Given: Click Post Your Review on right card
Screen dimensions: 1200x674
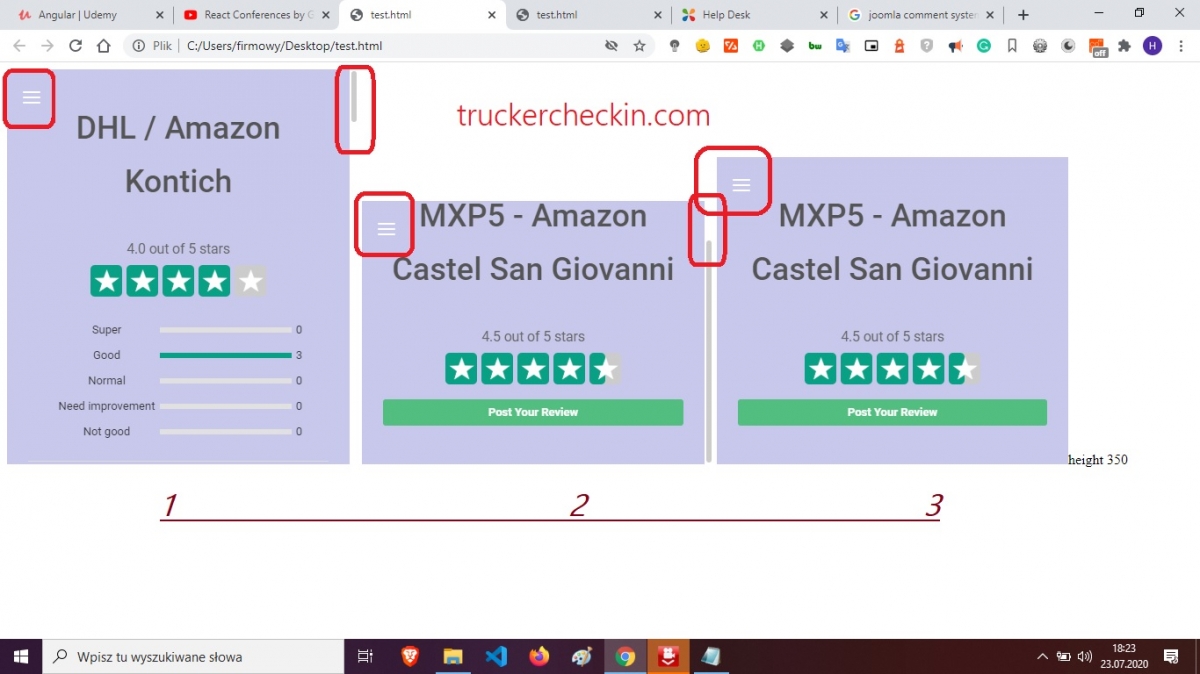Looking at the screenshot, I should [892, 412].
